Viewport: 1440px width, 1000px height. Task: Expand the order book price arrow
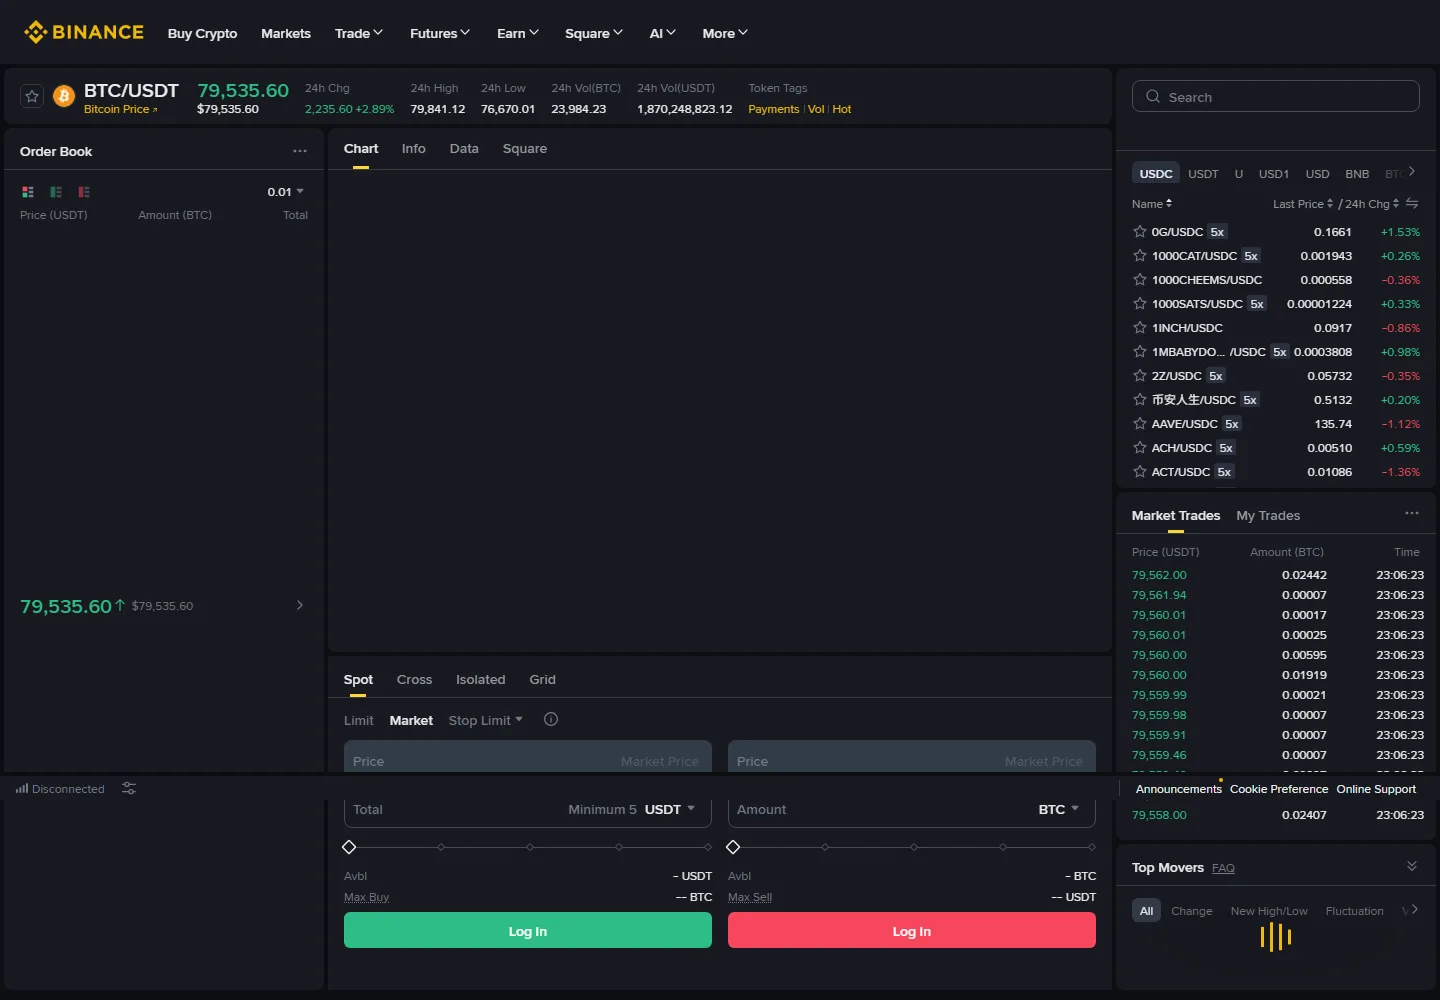(299, 605)
